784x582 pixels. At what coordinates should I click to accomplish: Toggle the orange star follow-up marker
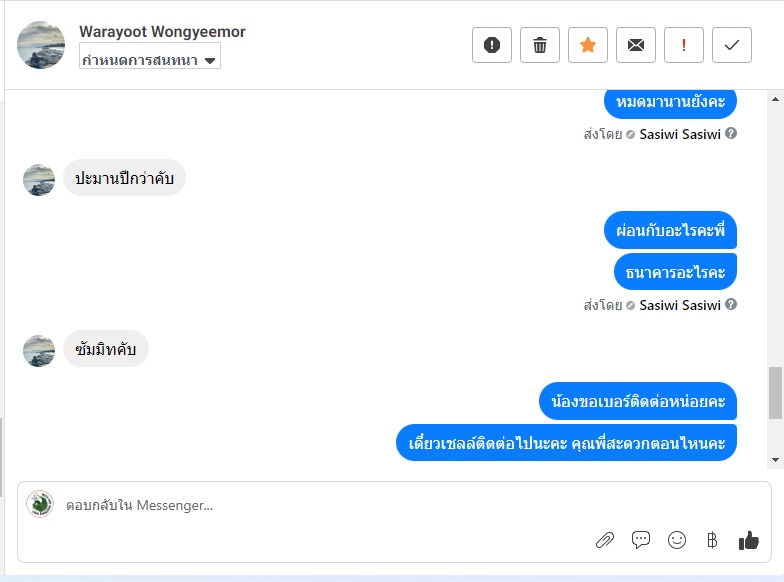click(x=588, y=45)
